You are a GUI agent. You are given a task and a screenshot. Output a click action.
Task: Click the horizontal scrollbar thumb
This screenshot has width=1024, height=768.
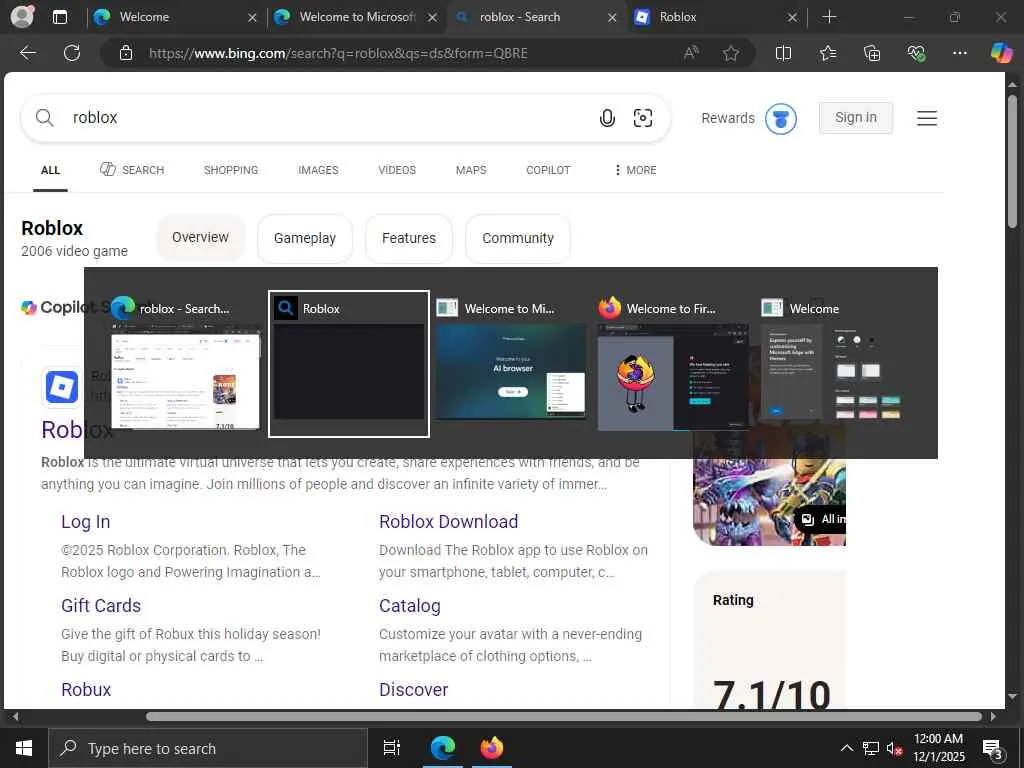pos(564,716)
